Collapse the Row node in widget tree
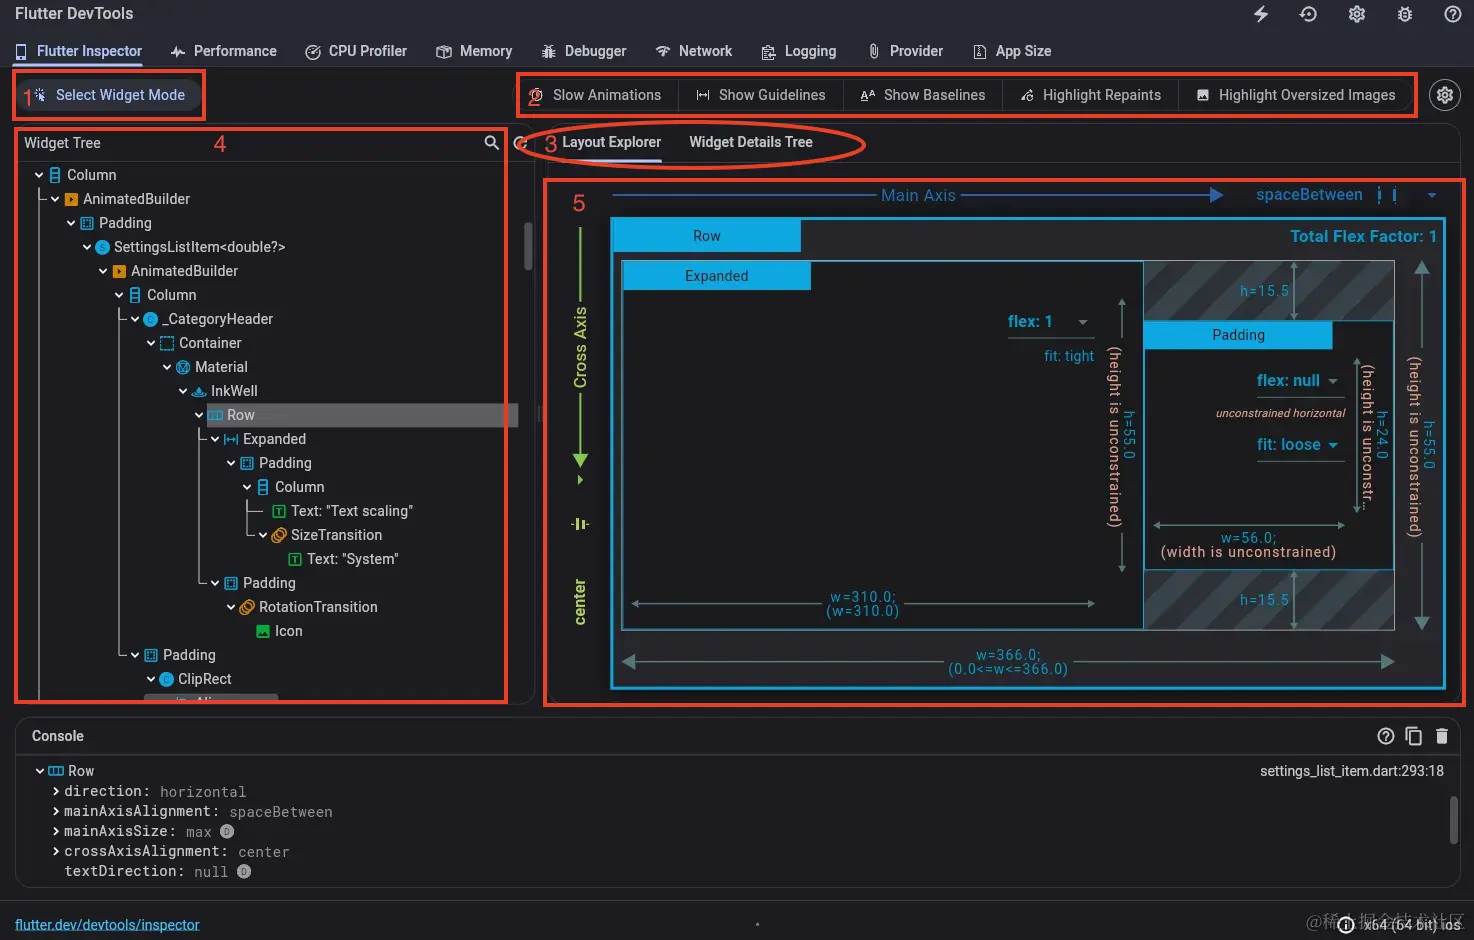Image resolution: width=1474 pixels, height=940 pixels. pyautogui.click(x=199, y=415)
